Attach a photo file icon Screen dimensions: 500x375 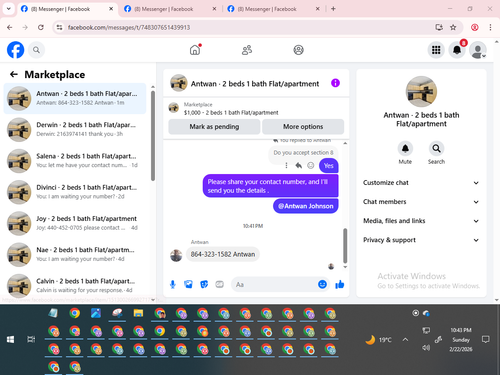(188, 284)
